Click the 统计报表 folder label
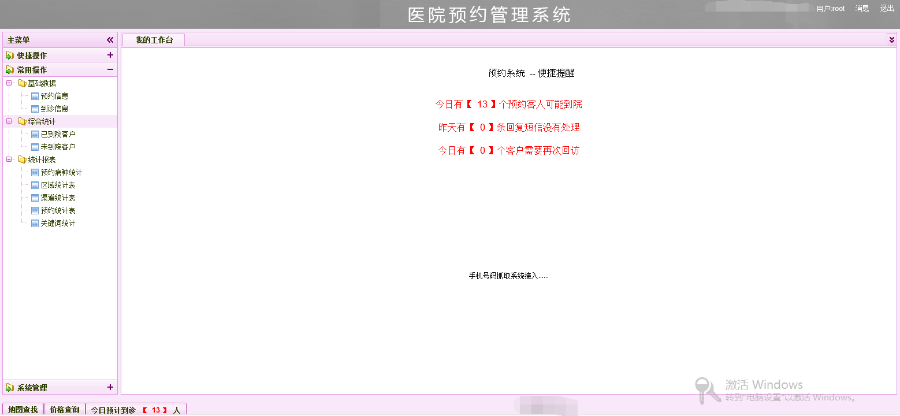 42,160
